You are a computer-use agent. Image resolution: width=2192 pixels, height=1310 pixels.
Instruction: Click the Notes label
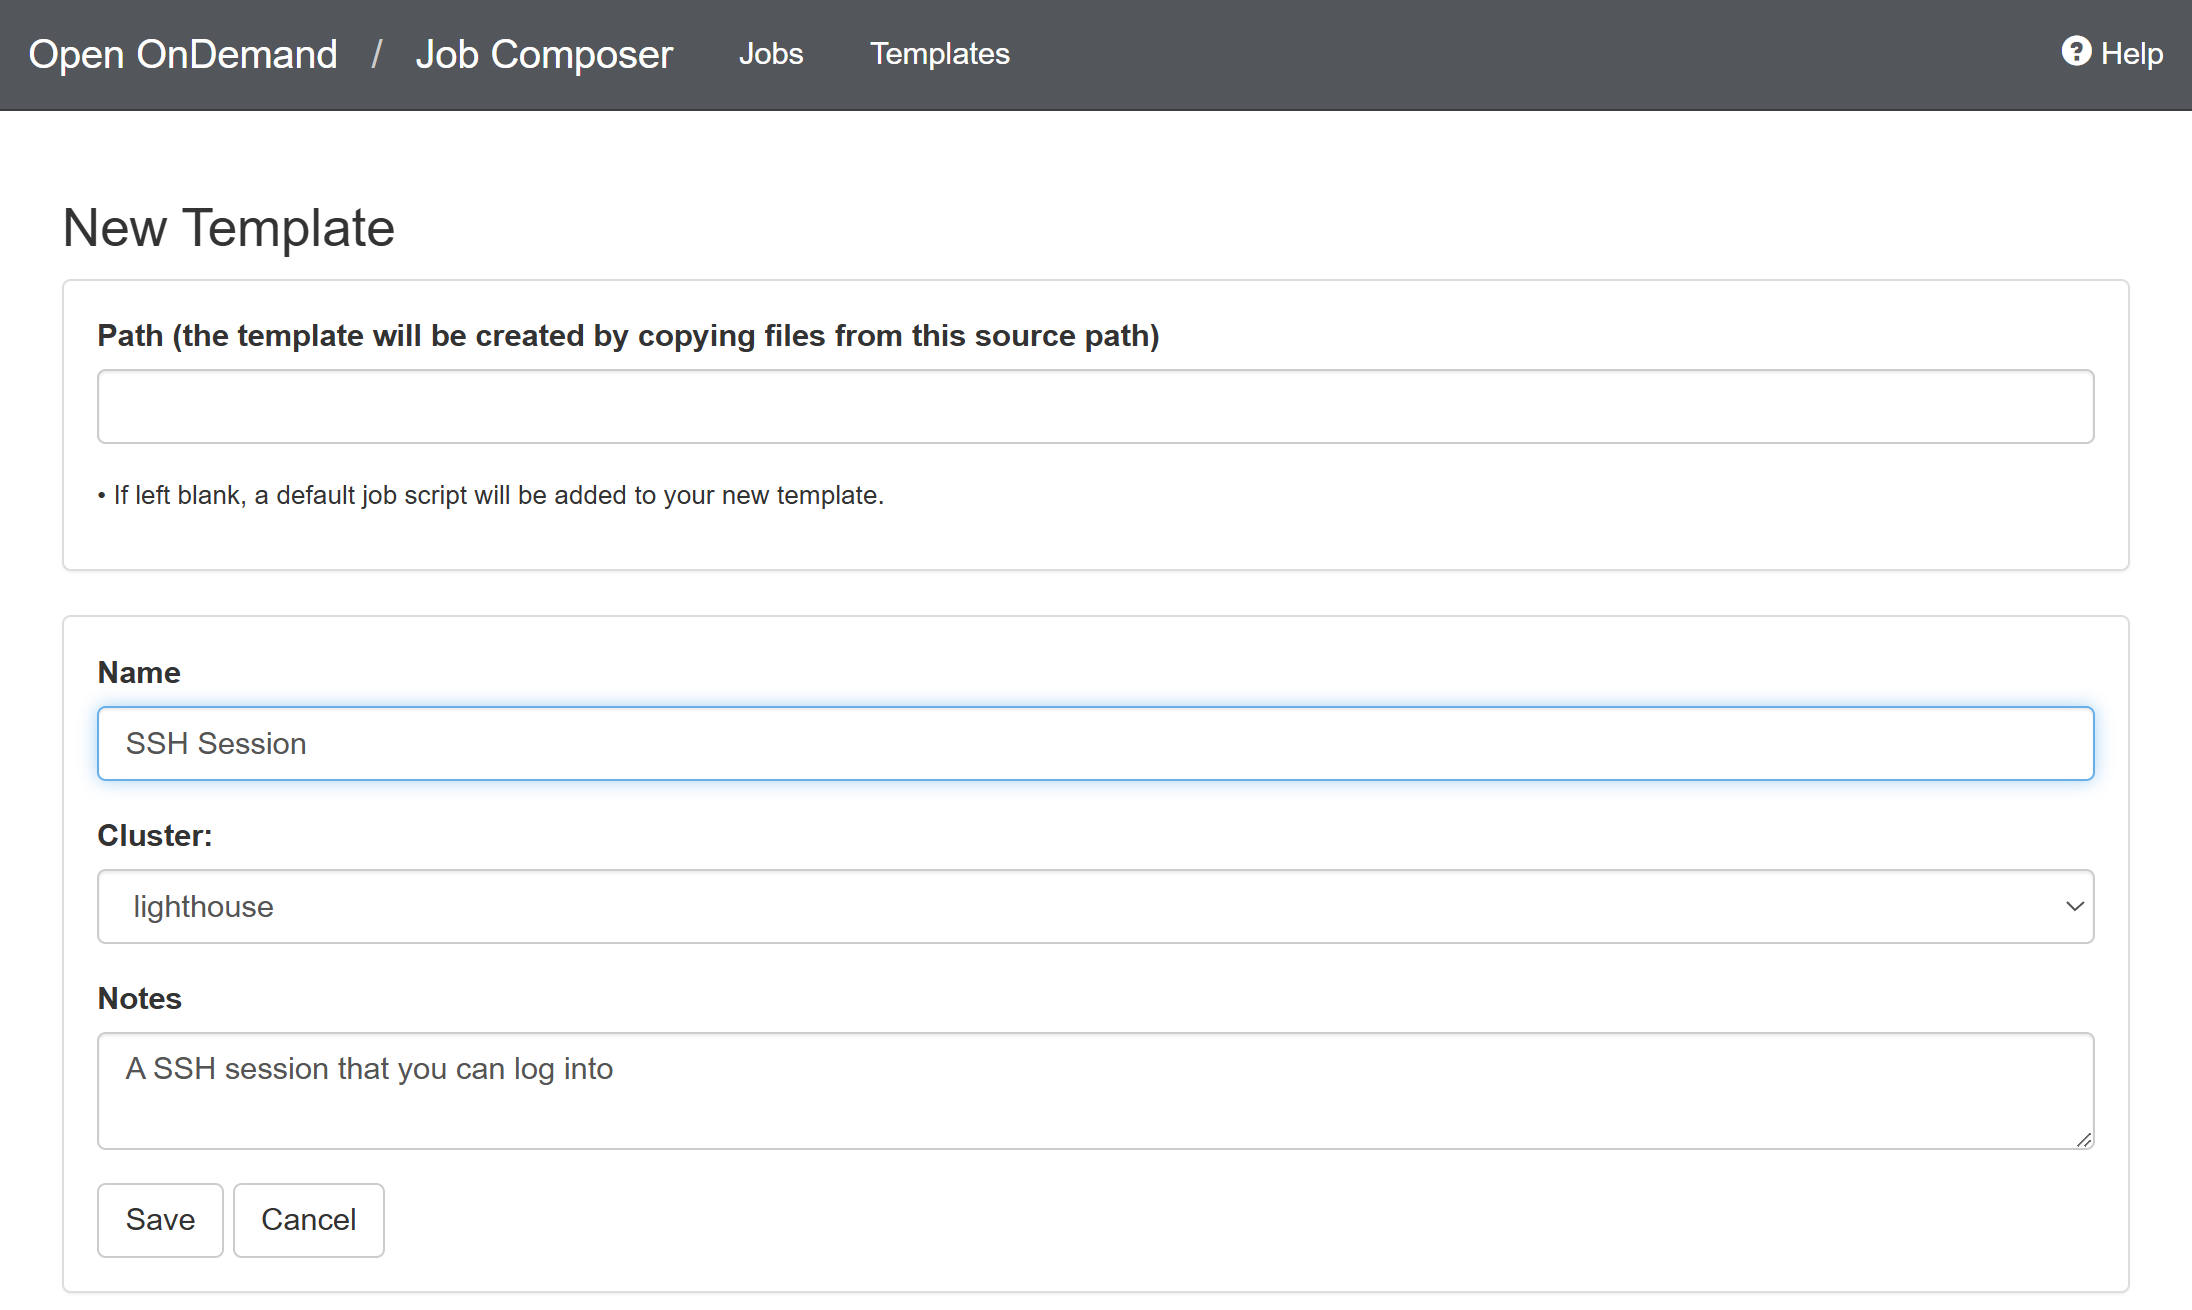click(x=140, y=999)
